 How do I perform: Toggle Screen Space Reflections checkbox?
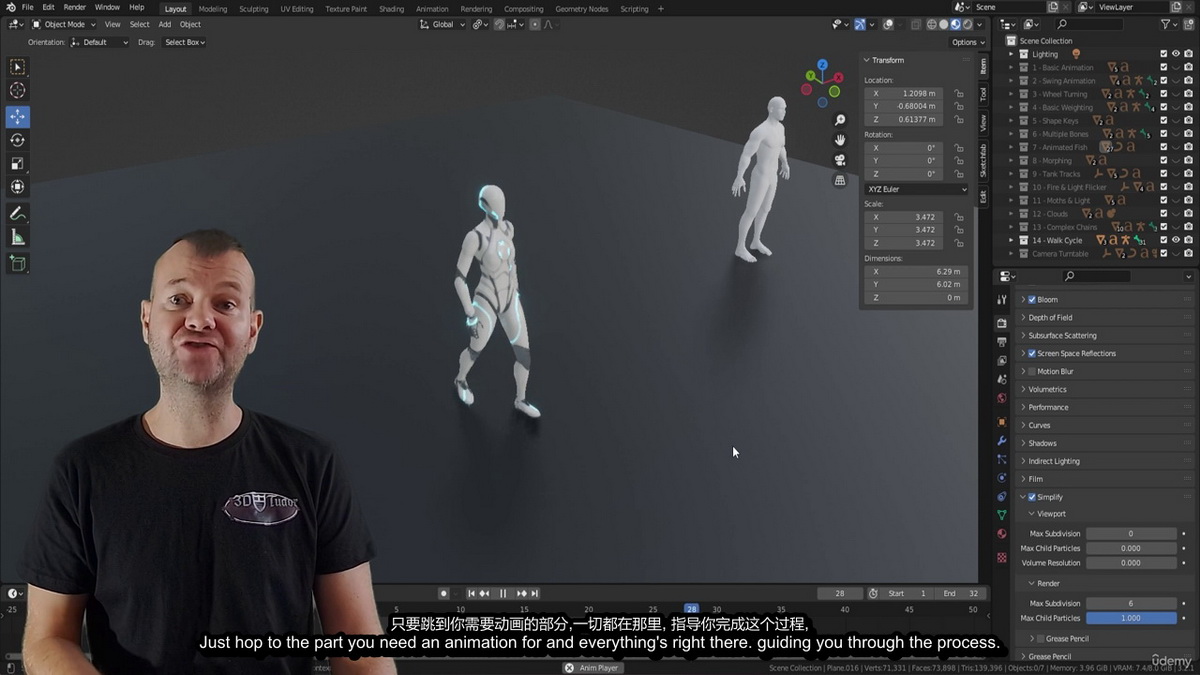click(1032, 354)
